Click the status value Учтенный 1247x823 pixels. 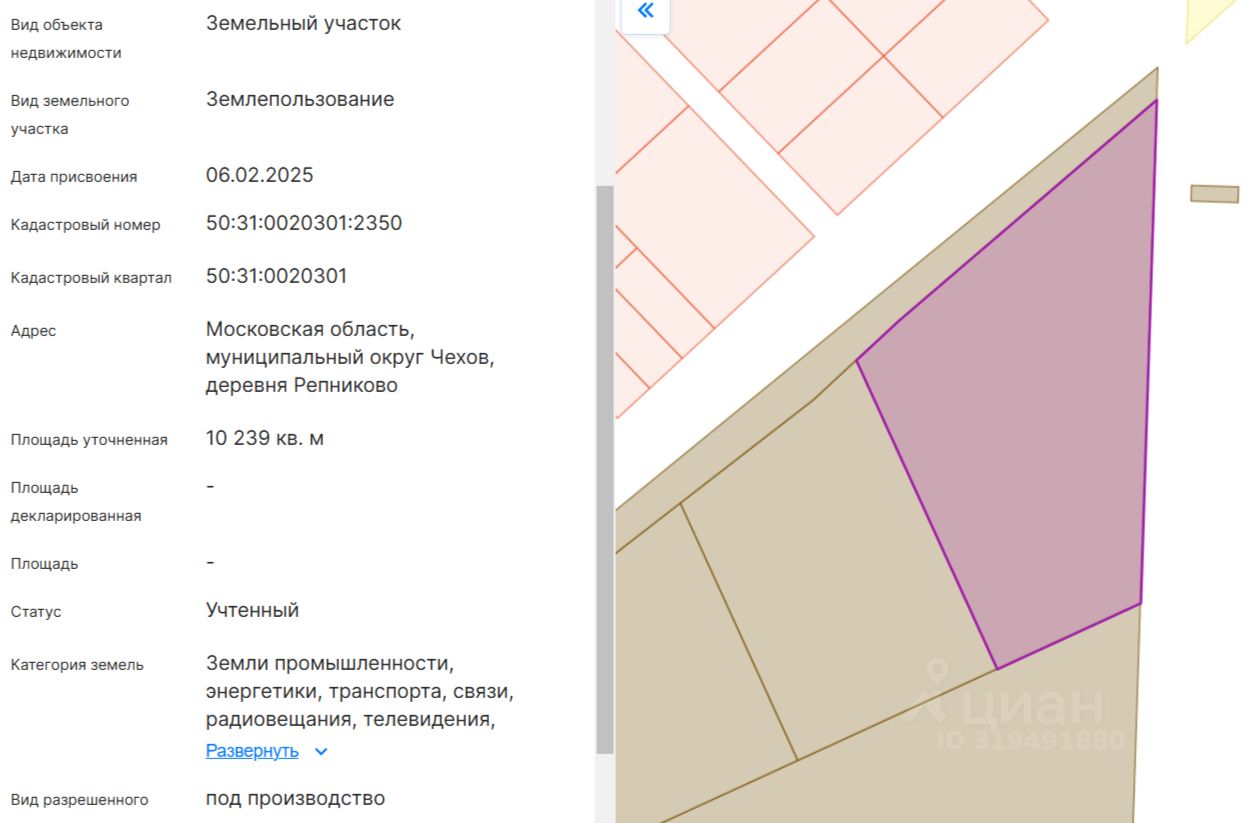[x=252, y=610]
